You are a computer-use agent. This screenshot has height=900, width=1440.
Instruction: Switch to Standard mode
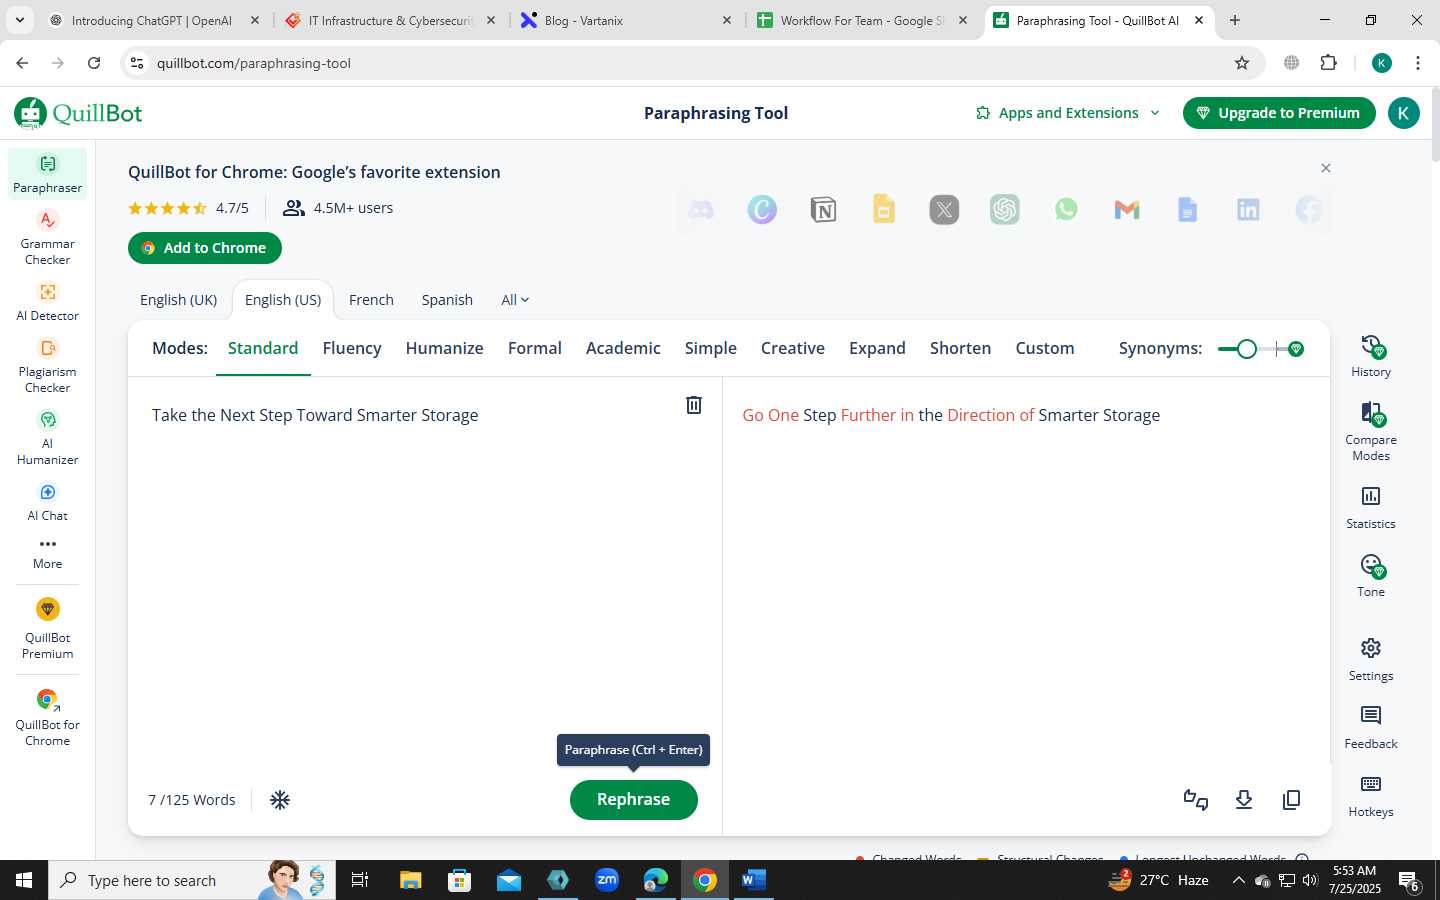click(263, 348)
